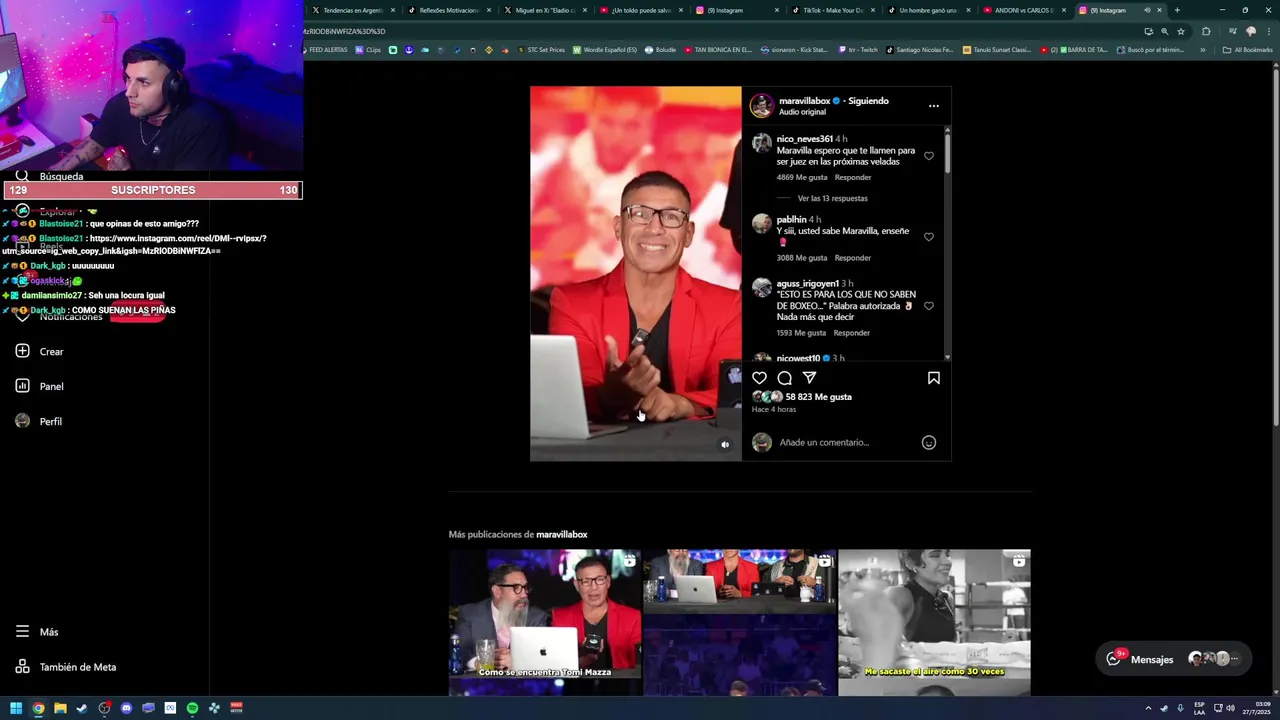
Task: Switch to ANDONI vs CARLOS tab
Action: pyautogui.click(x=1024, y=10)
